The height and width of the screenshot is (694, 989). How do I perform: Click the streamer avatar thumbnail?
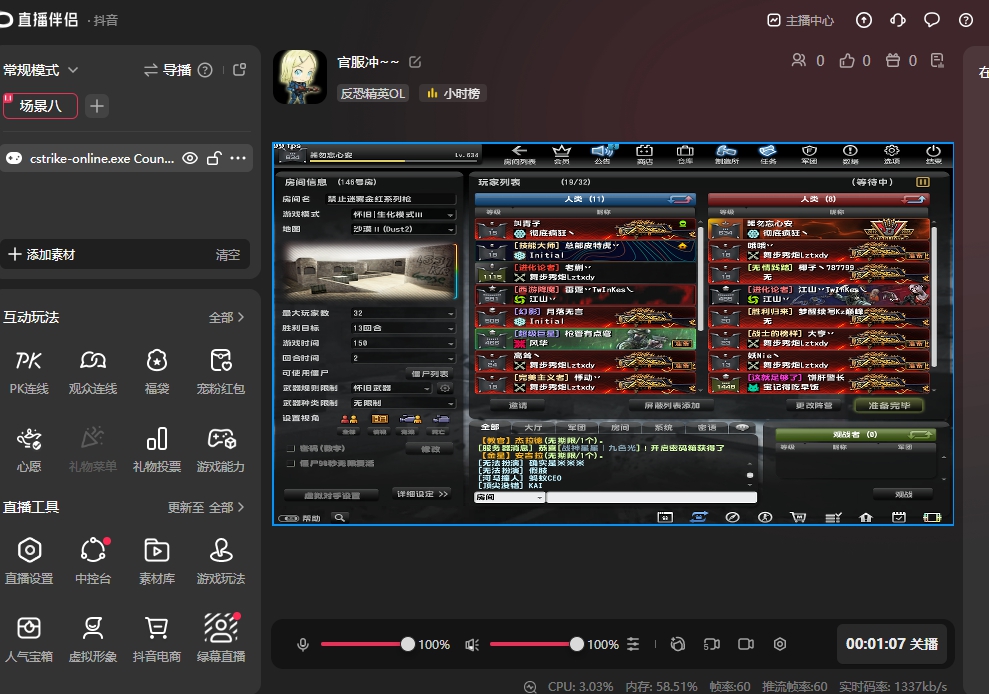pos(300,77)
